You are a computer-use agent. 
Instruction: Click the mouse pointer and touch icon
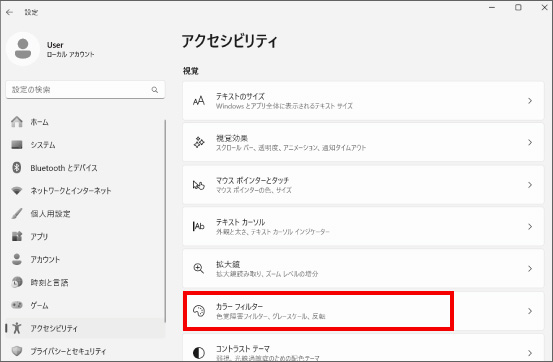[x=199, y=185]
